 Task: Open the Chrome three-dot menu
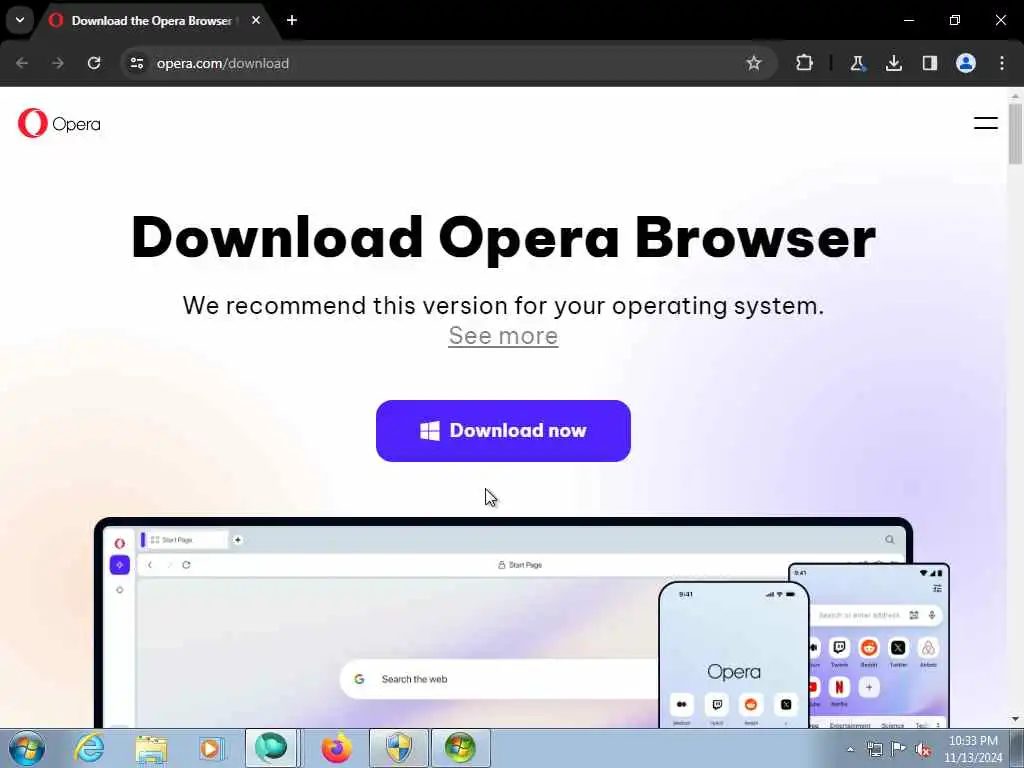click(1002, 63)
